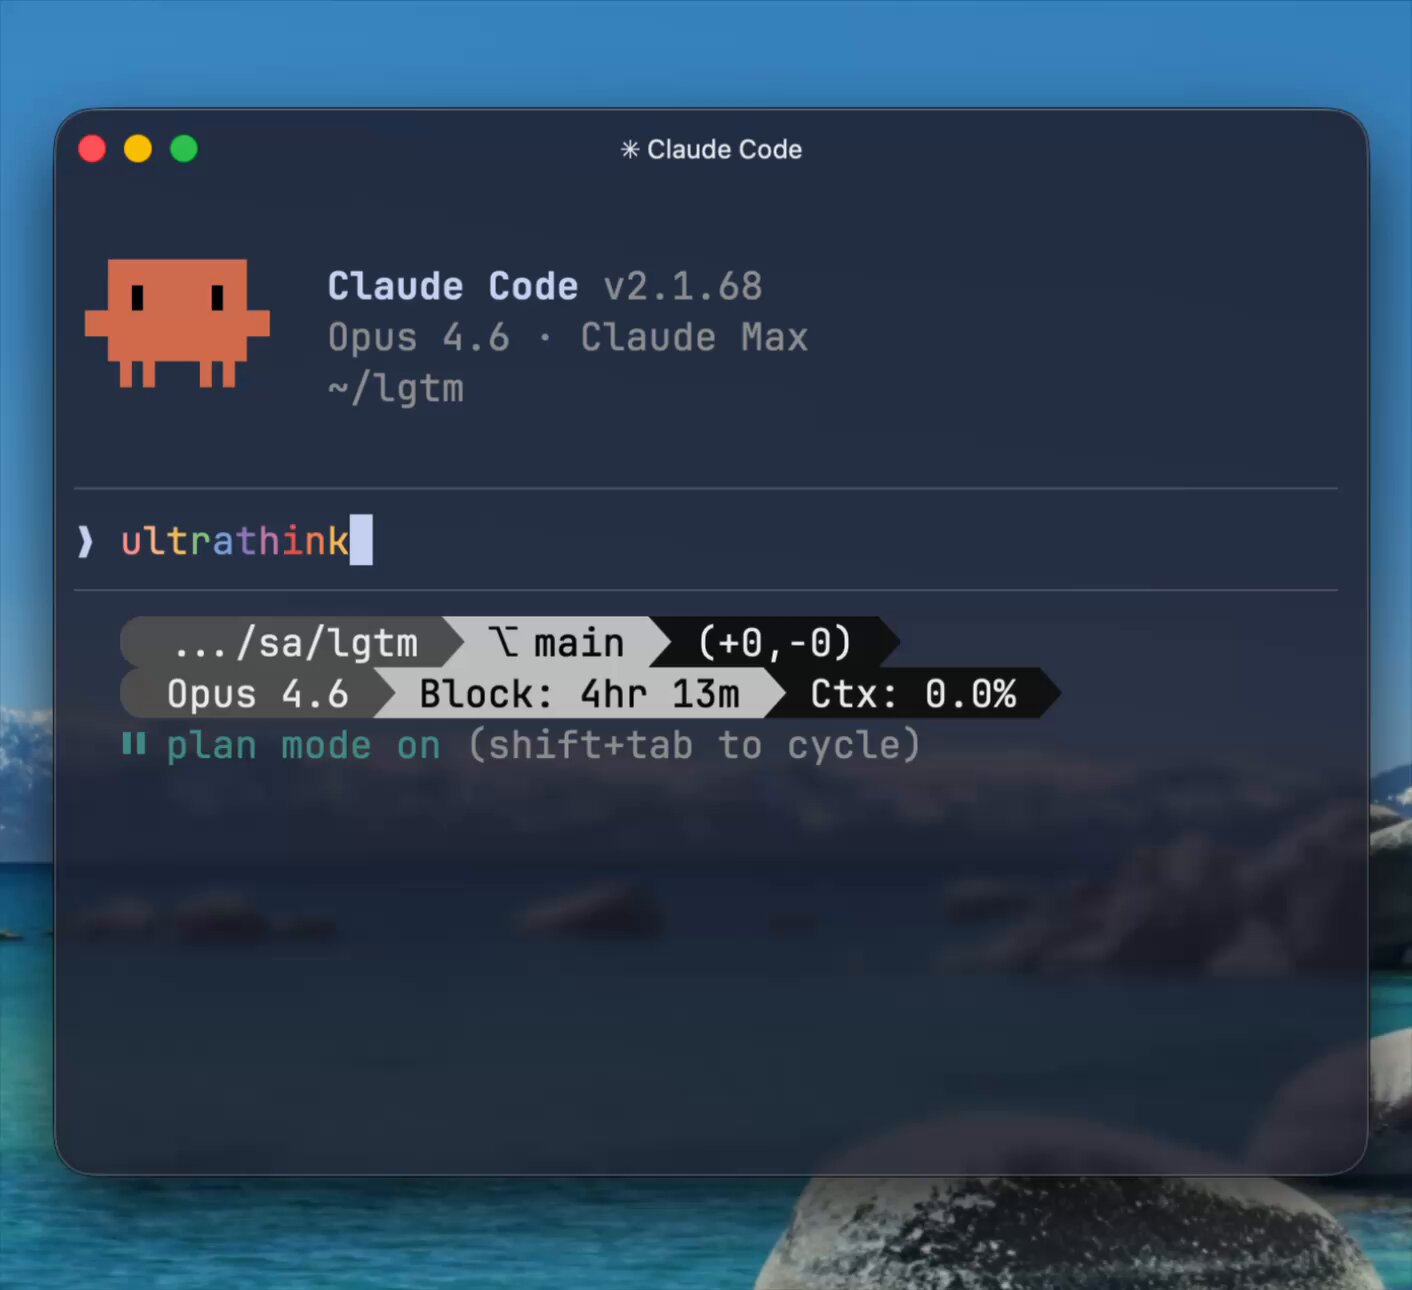Click the 'plan mode on' status text
The image size is (1412, 1290).
click(303, 745)
